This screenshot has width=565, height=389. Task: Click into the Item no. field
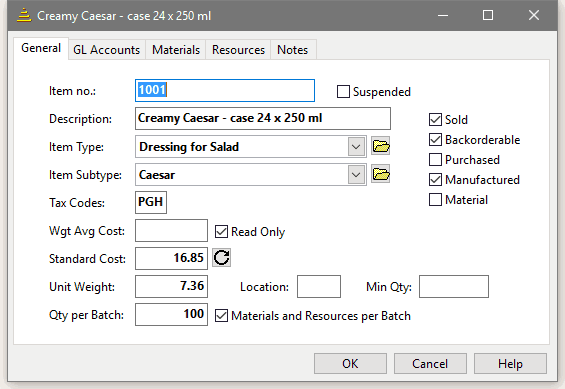tap(225, 90)
